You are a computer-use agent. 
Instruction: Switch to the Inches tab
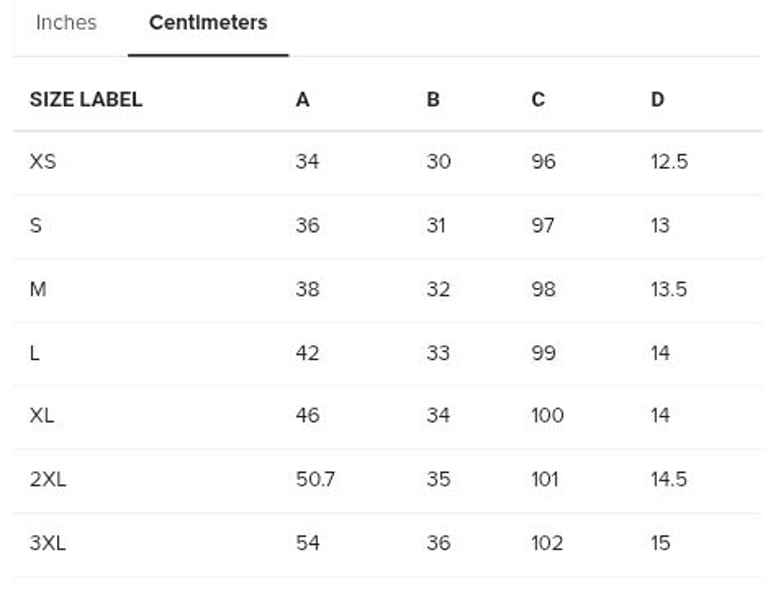point(66,23)
